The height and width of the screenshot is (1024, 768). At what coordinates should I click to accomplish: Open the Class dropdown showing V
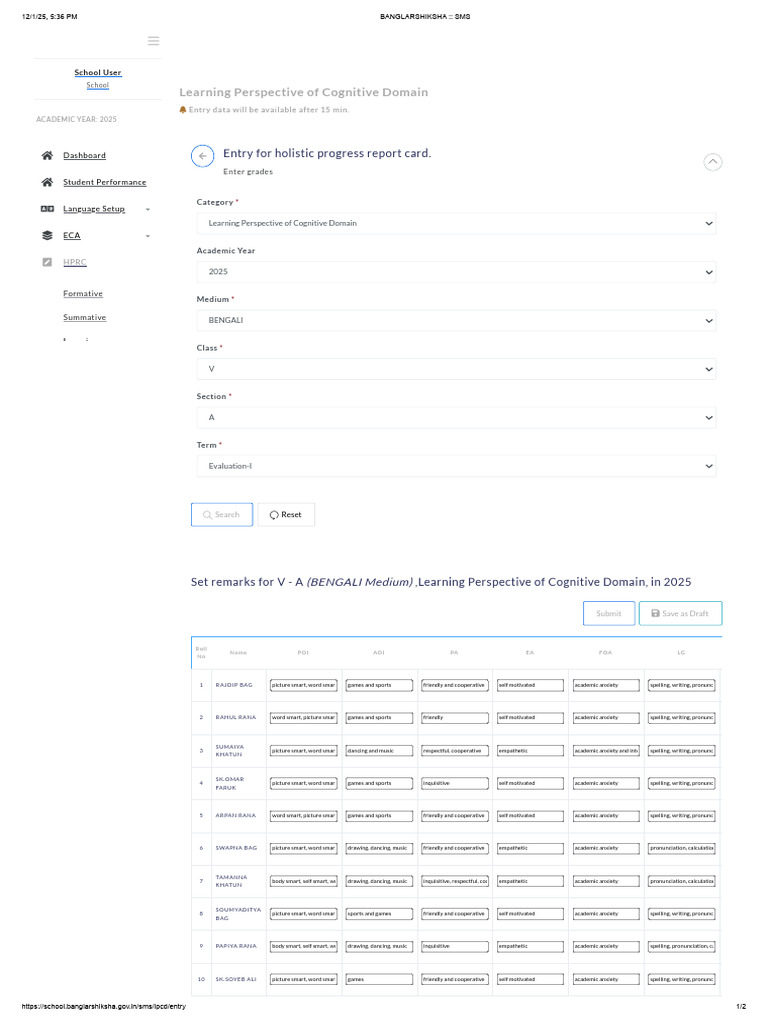coord(456,369)
